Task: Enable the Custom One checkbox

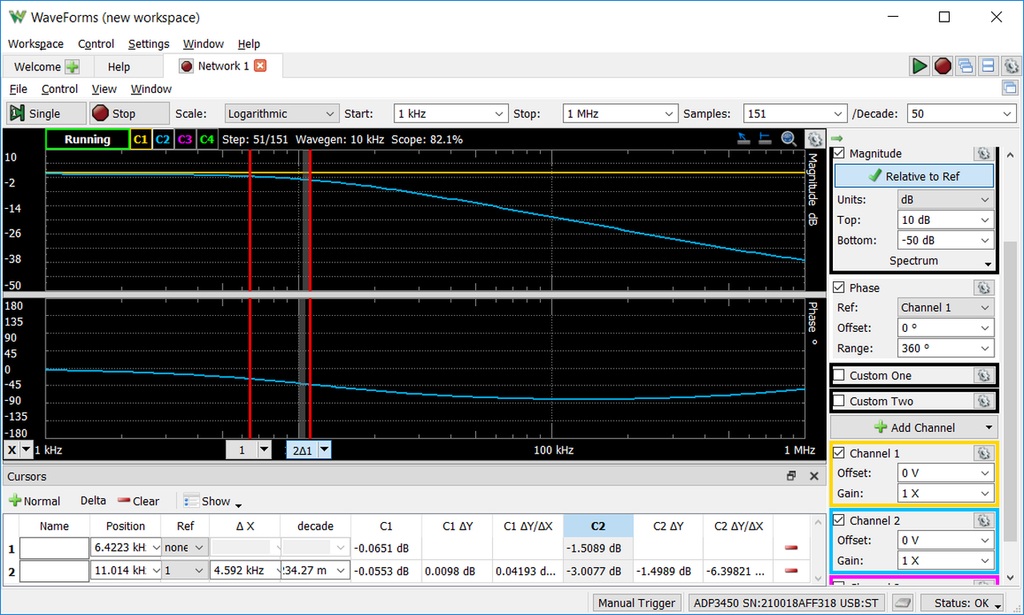Action: [x=840, y=376]
